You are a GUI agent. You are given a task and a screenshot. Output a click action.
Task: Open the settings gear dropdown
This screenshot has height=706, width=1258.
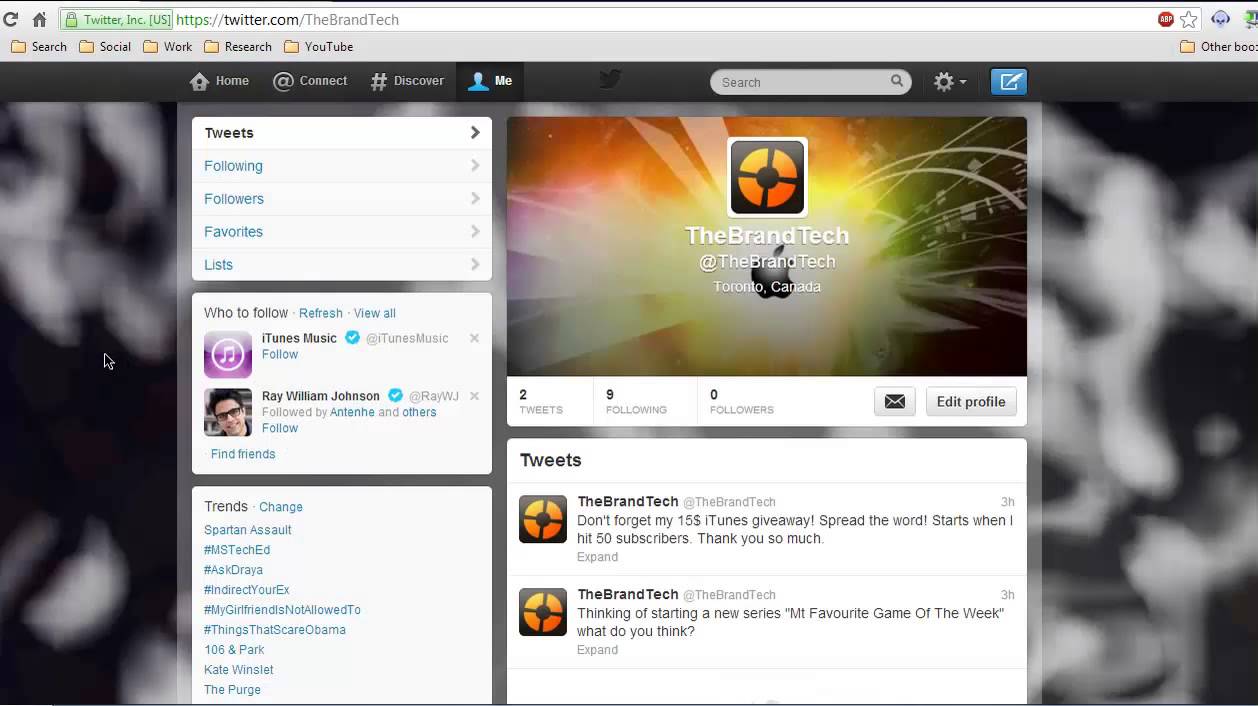950,82
